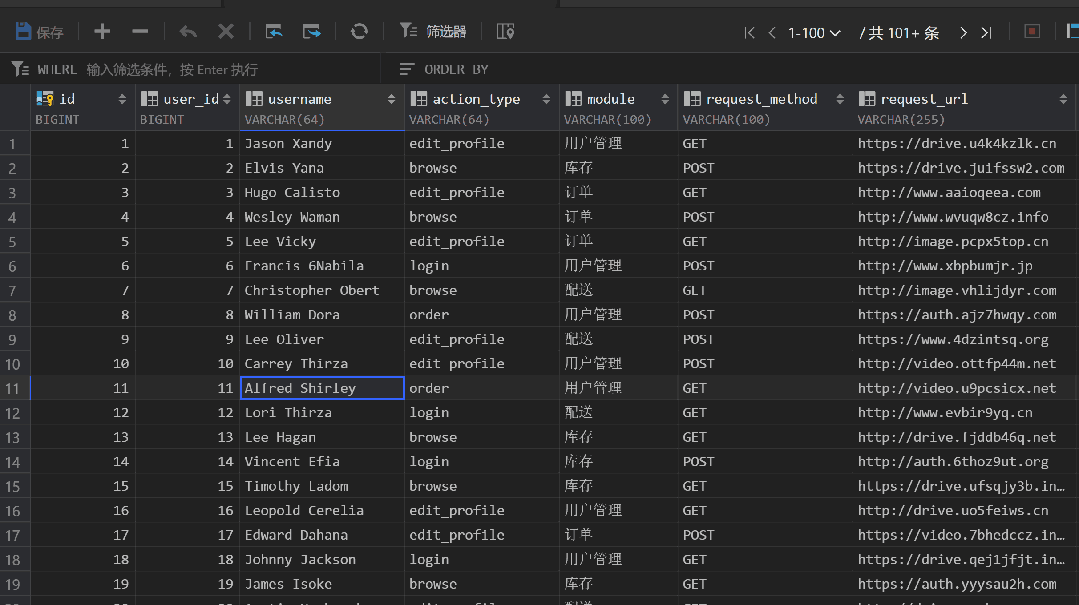
Task: Click the William Dora username cell
Action: coord(322,315)
